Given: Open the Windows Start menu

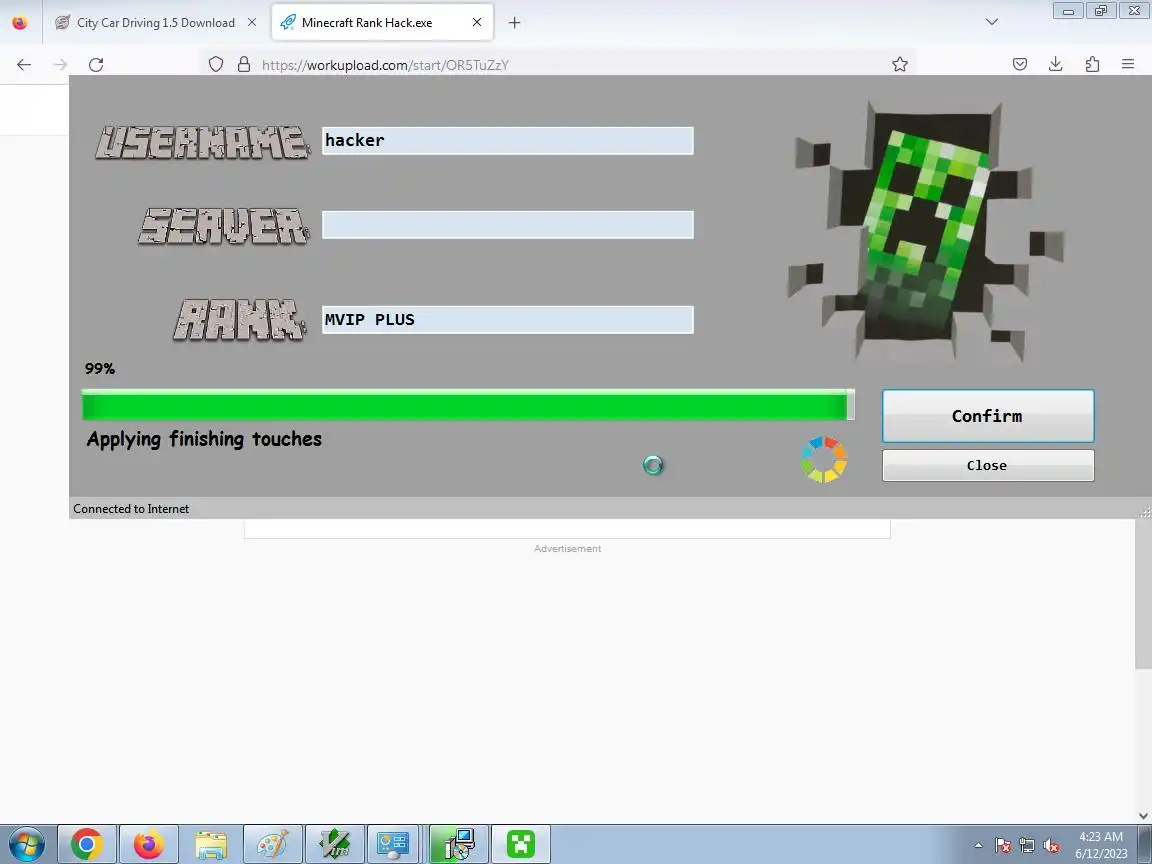Looking at the screenshot, I should (x=26, y=844).
